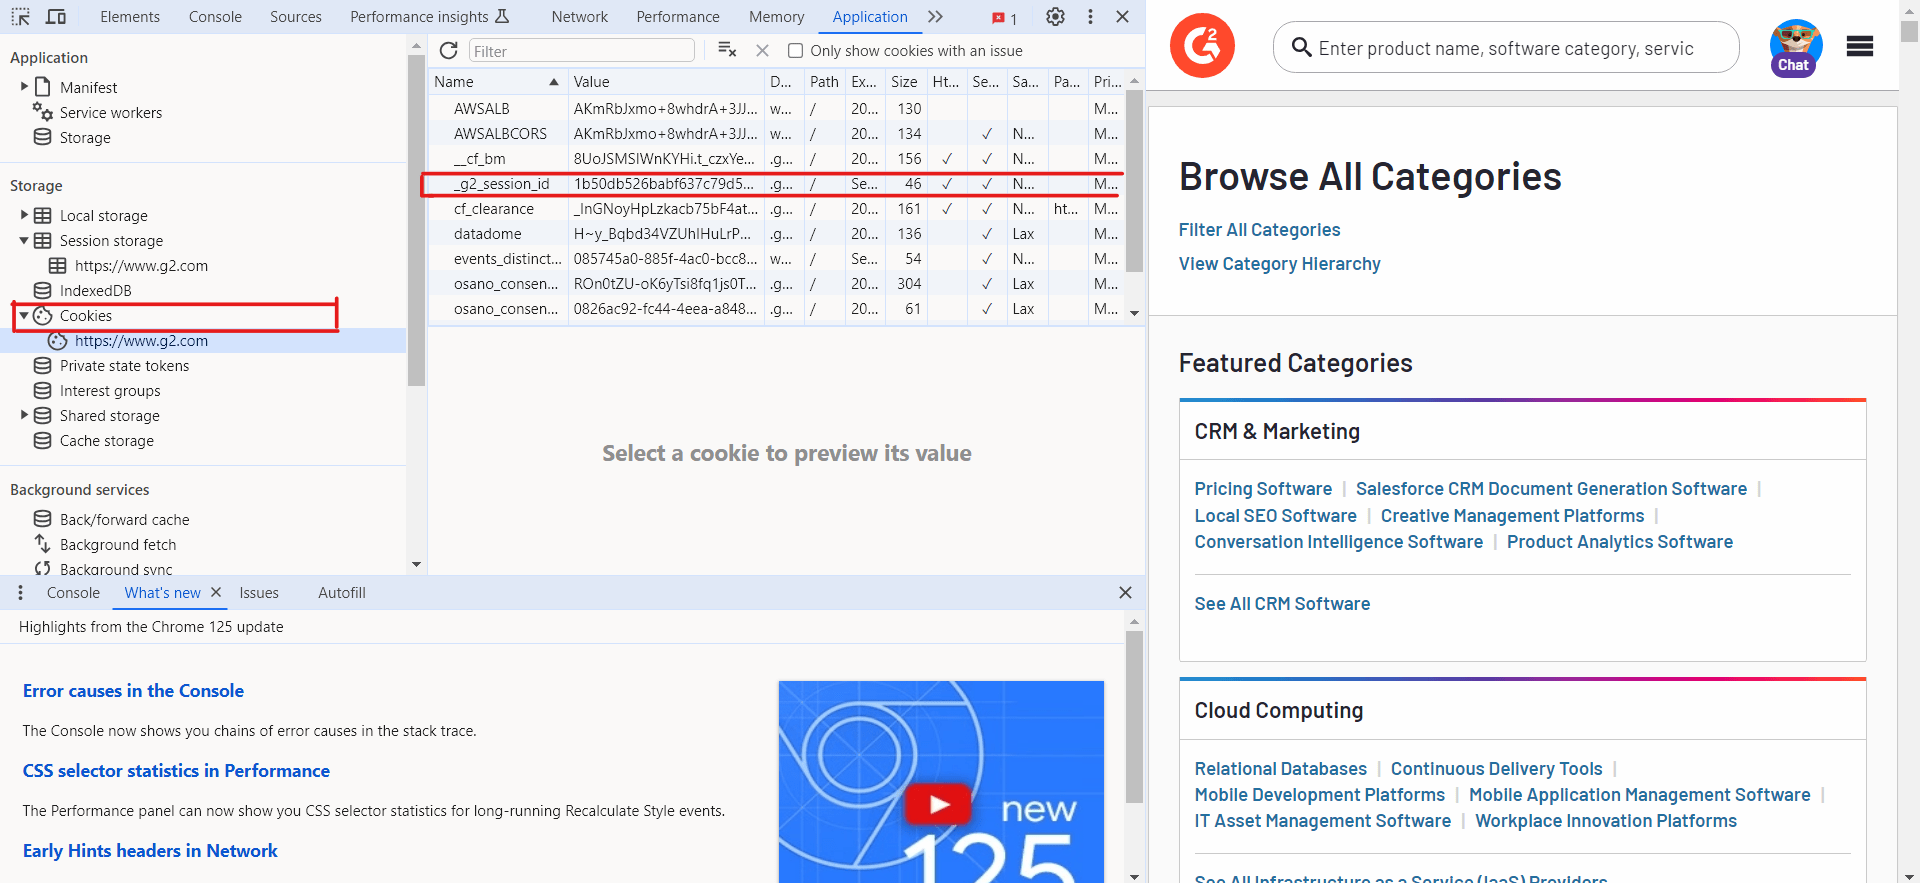1920x883 pixels.
Task: Click the G2 logo
Action: pyautogui.click(x=1202, y=46)
